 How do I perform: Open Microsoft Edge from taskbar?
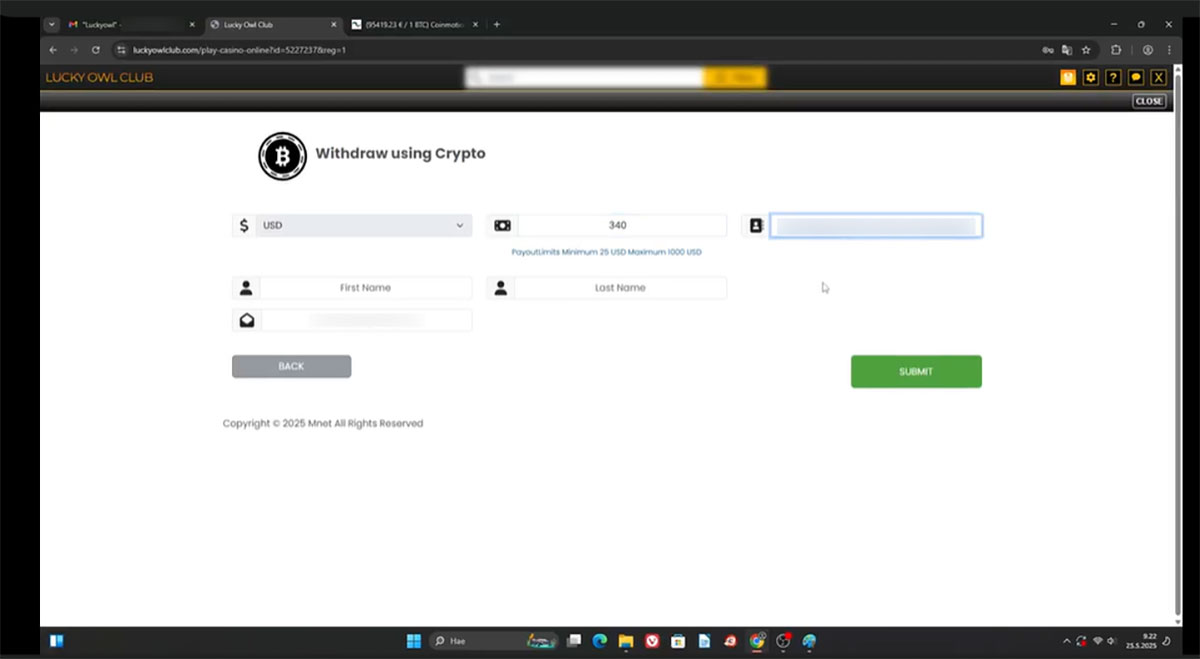coord(600,641)
